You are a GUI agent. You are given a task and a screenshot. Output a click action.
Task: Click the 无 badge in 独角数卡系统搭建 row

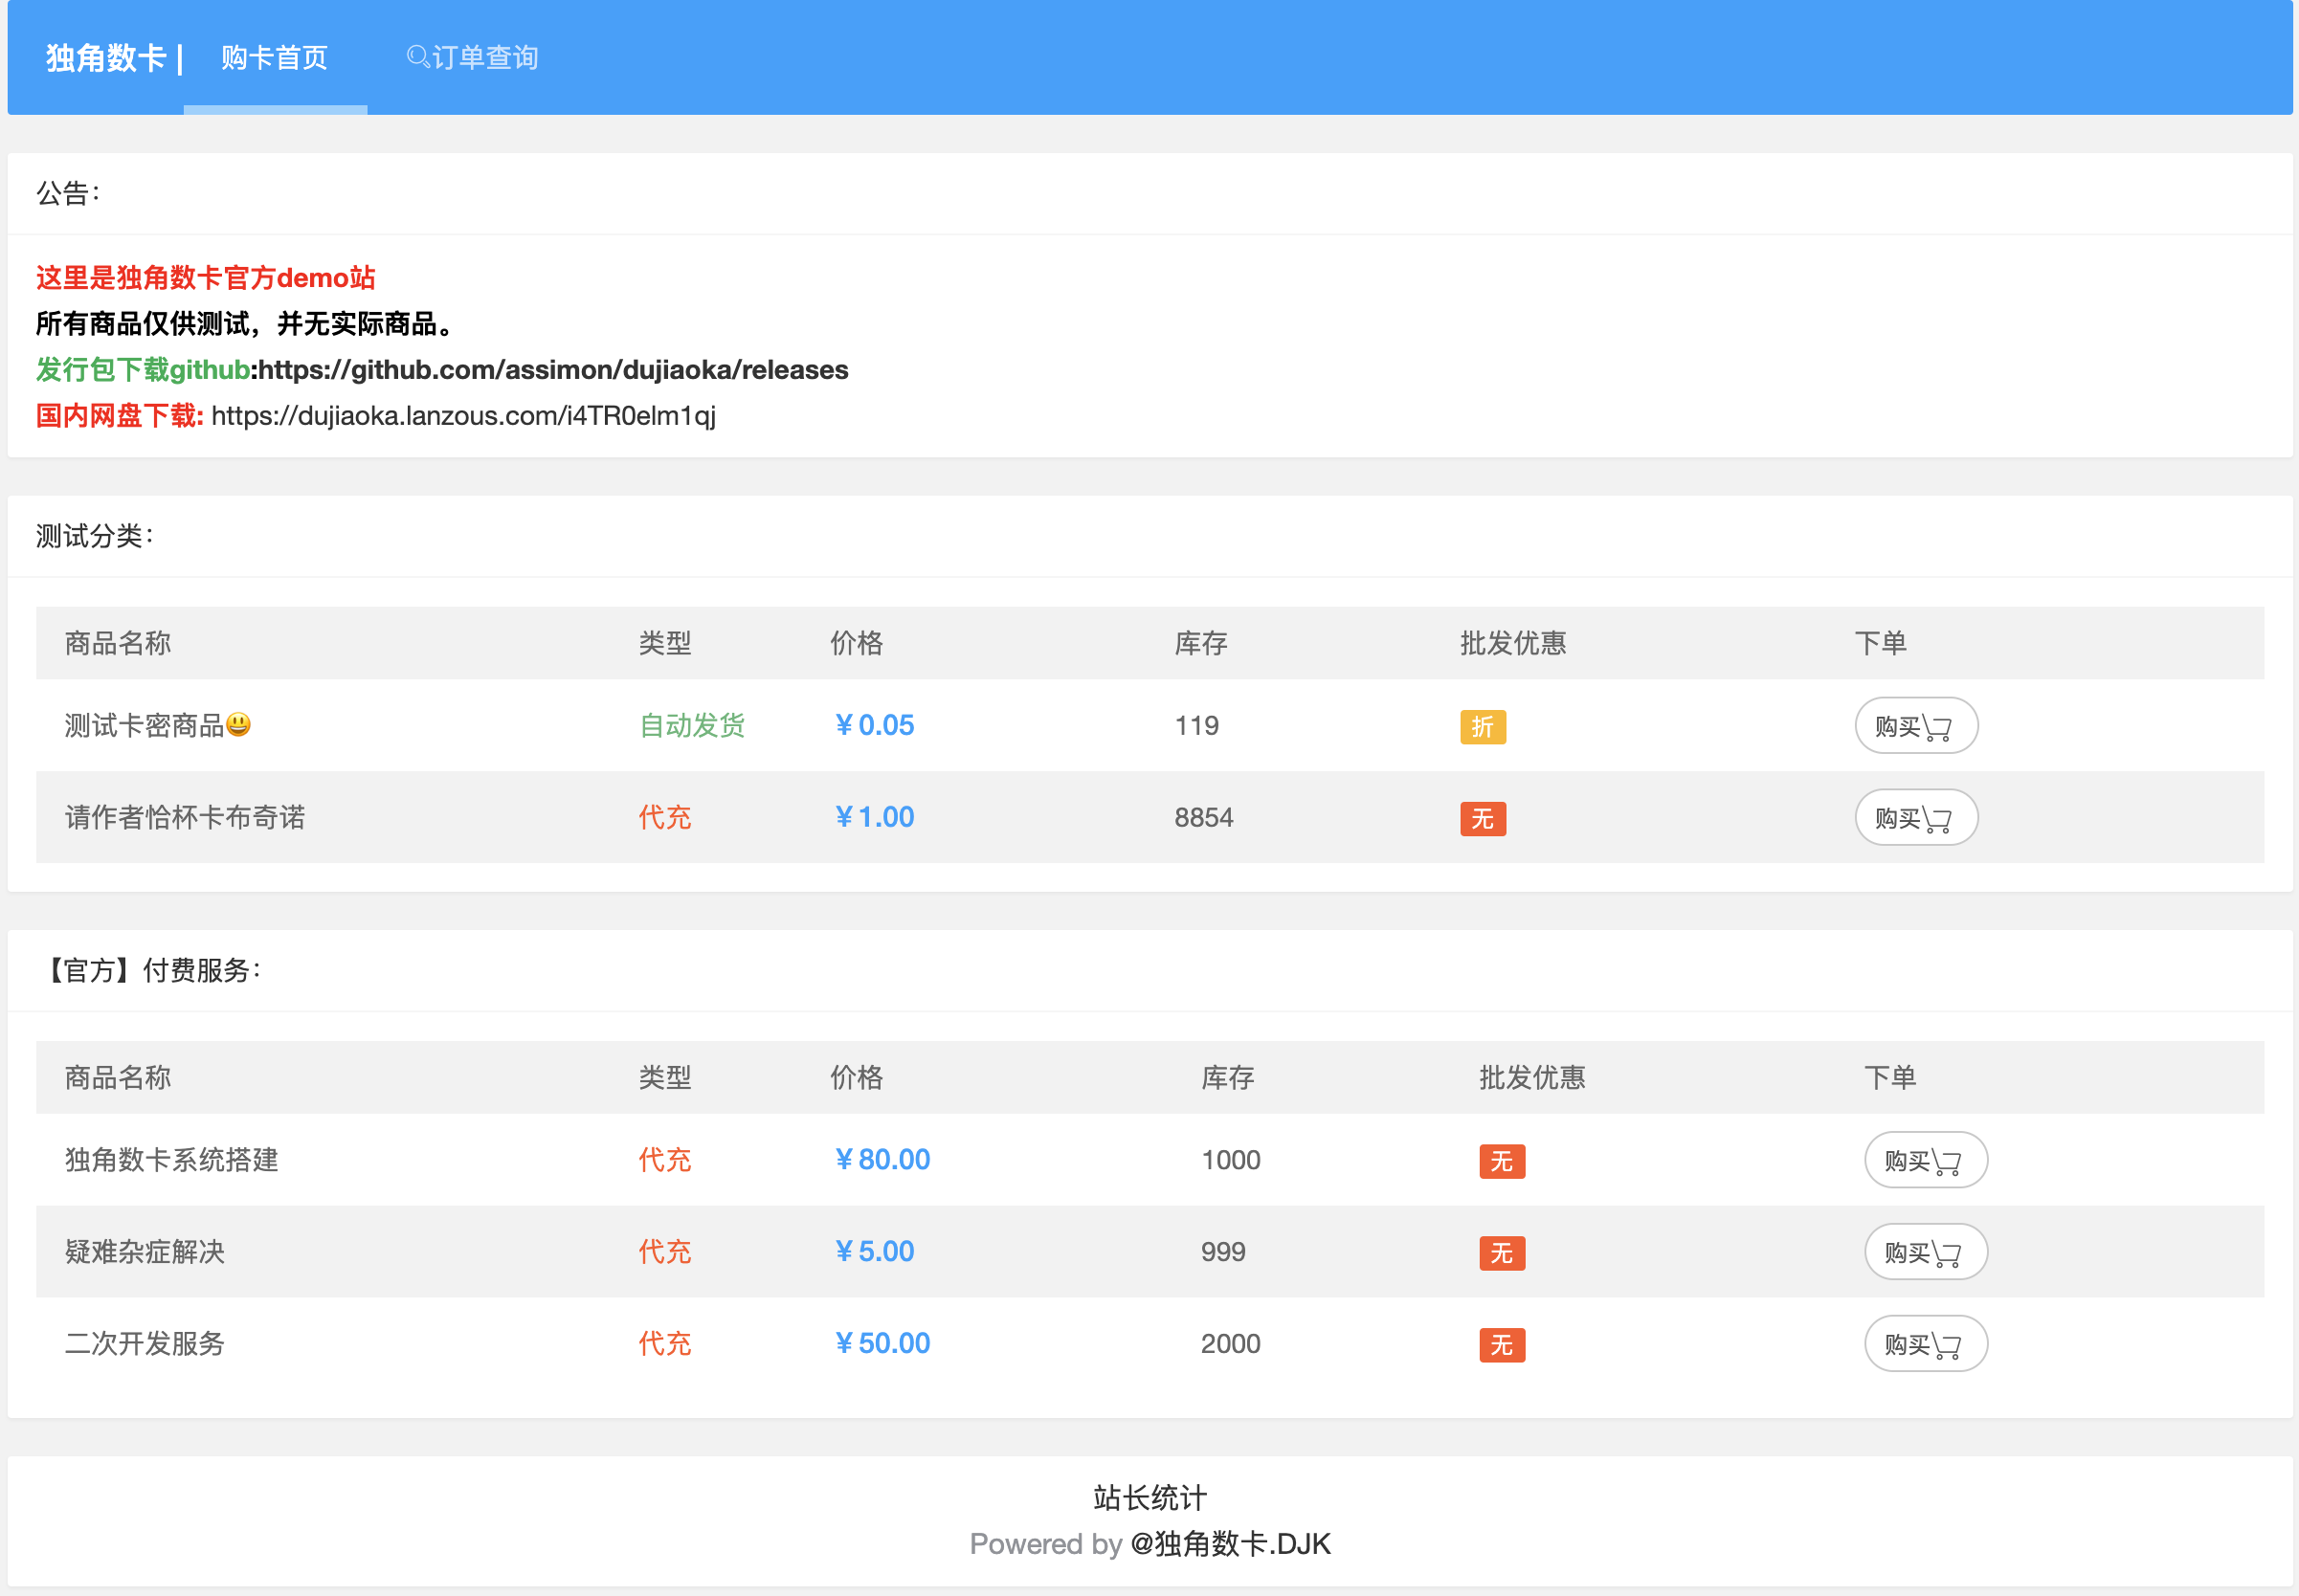pyautogui.click(x=1501, y=1161)
